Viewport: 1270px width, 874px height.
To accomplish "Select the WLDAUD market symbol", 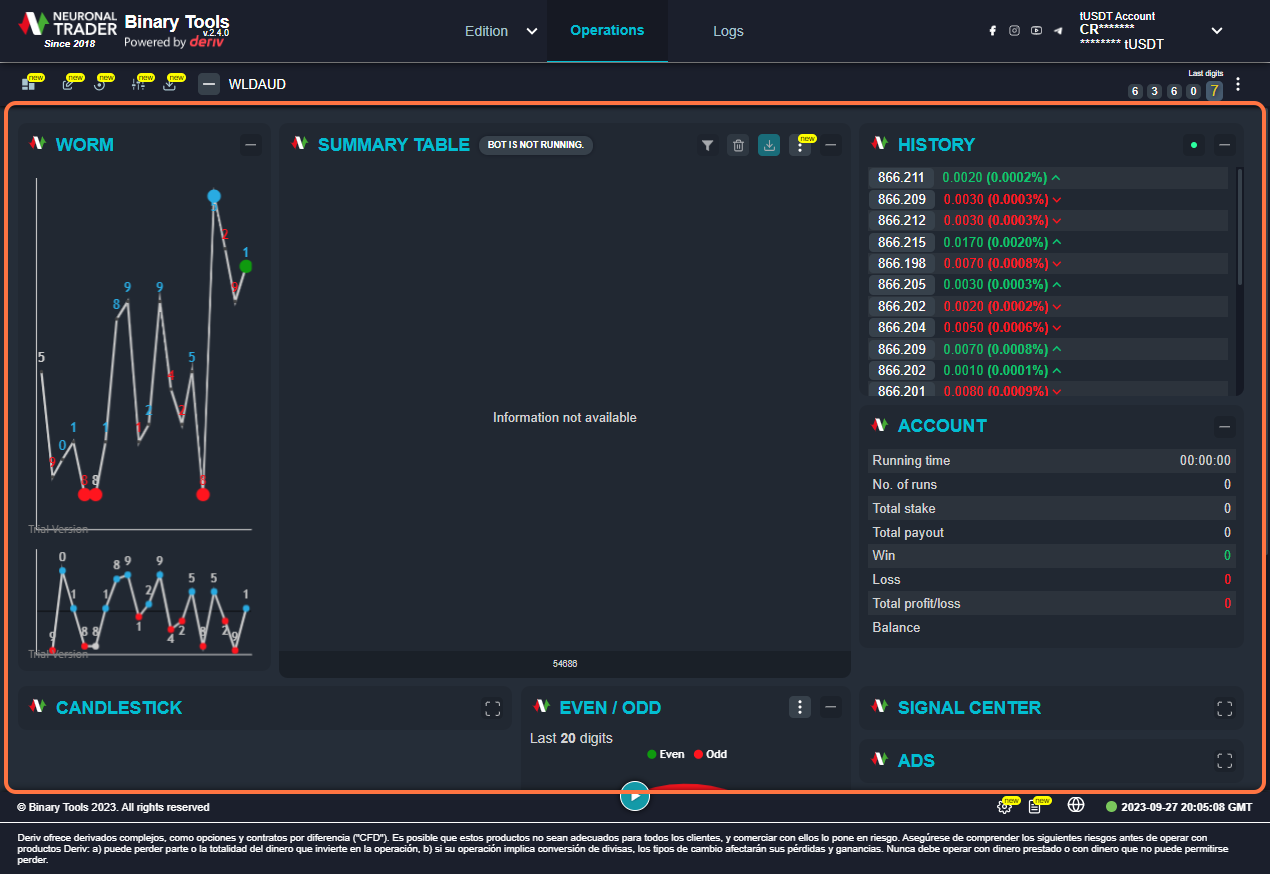I will (x=257, y=84).
